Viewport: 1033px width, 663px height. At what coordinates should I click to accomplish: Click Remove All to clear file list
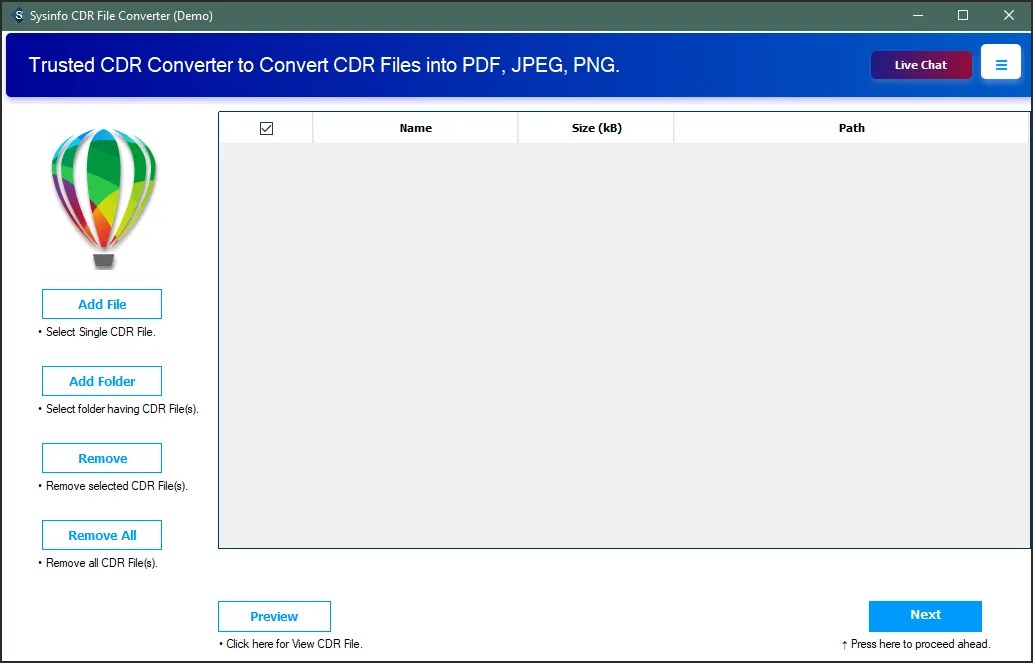[x=101, y=535]
